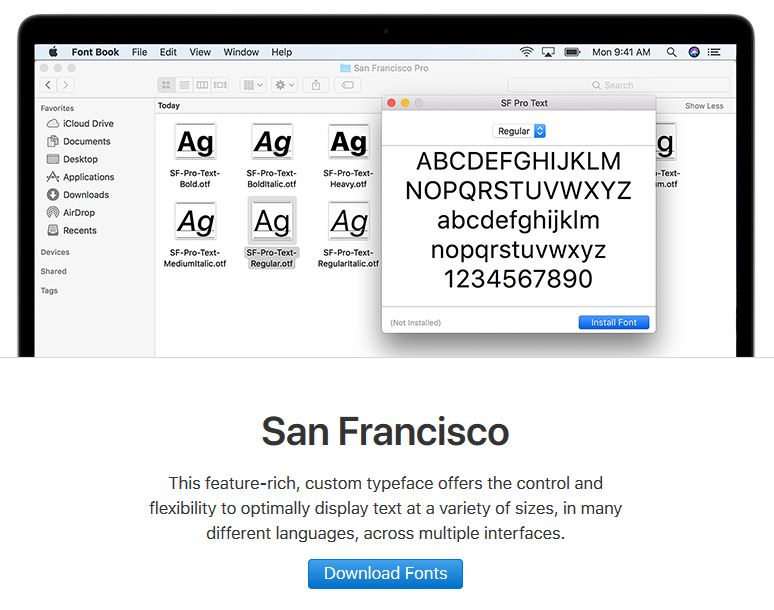Image resolution: width=774 pixels, height=610 pixels.
Task: Click the Siri icon
Action: (x=694, y=52)
